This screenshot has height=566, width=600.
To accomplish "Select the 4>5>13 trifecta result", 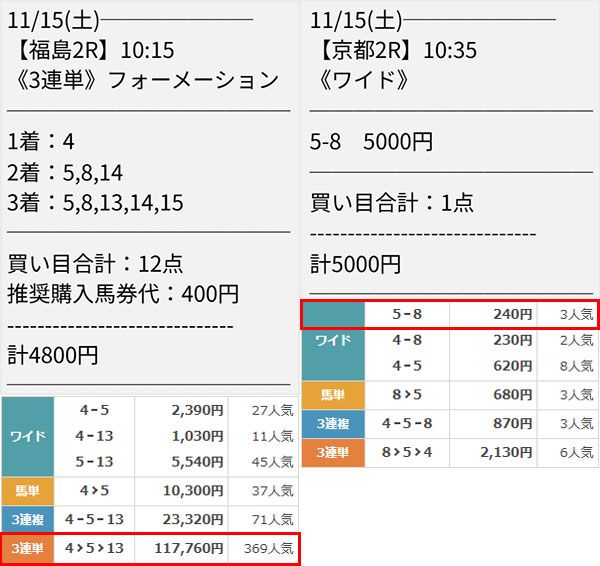I will tap(94, 548).
